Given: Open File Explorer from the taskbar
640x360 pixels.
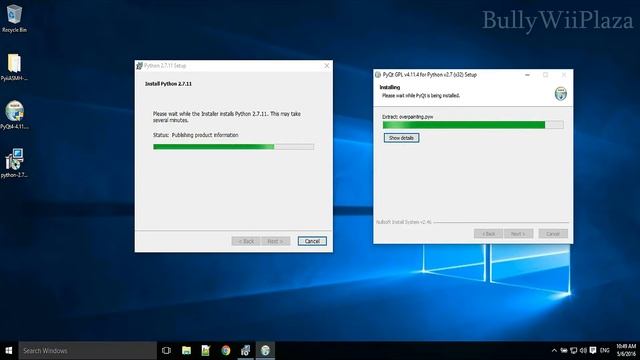Looking at the screenshot, I should click(x=186, y=351).
